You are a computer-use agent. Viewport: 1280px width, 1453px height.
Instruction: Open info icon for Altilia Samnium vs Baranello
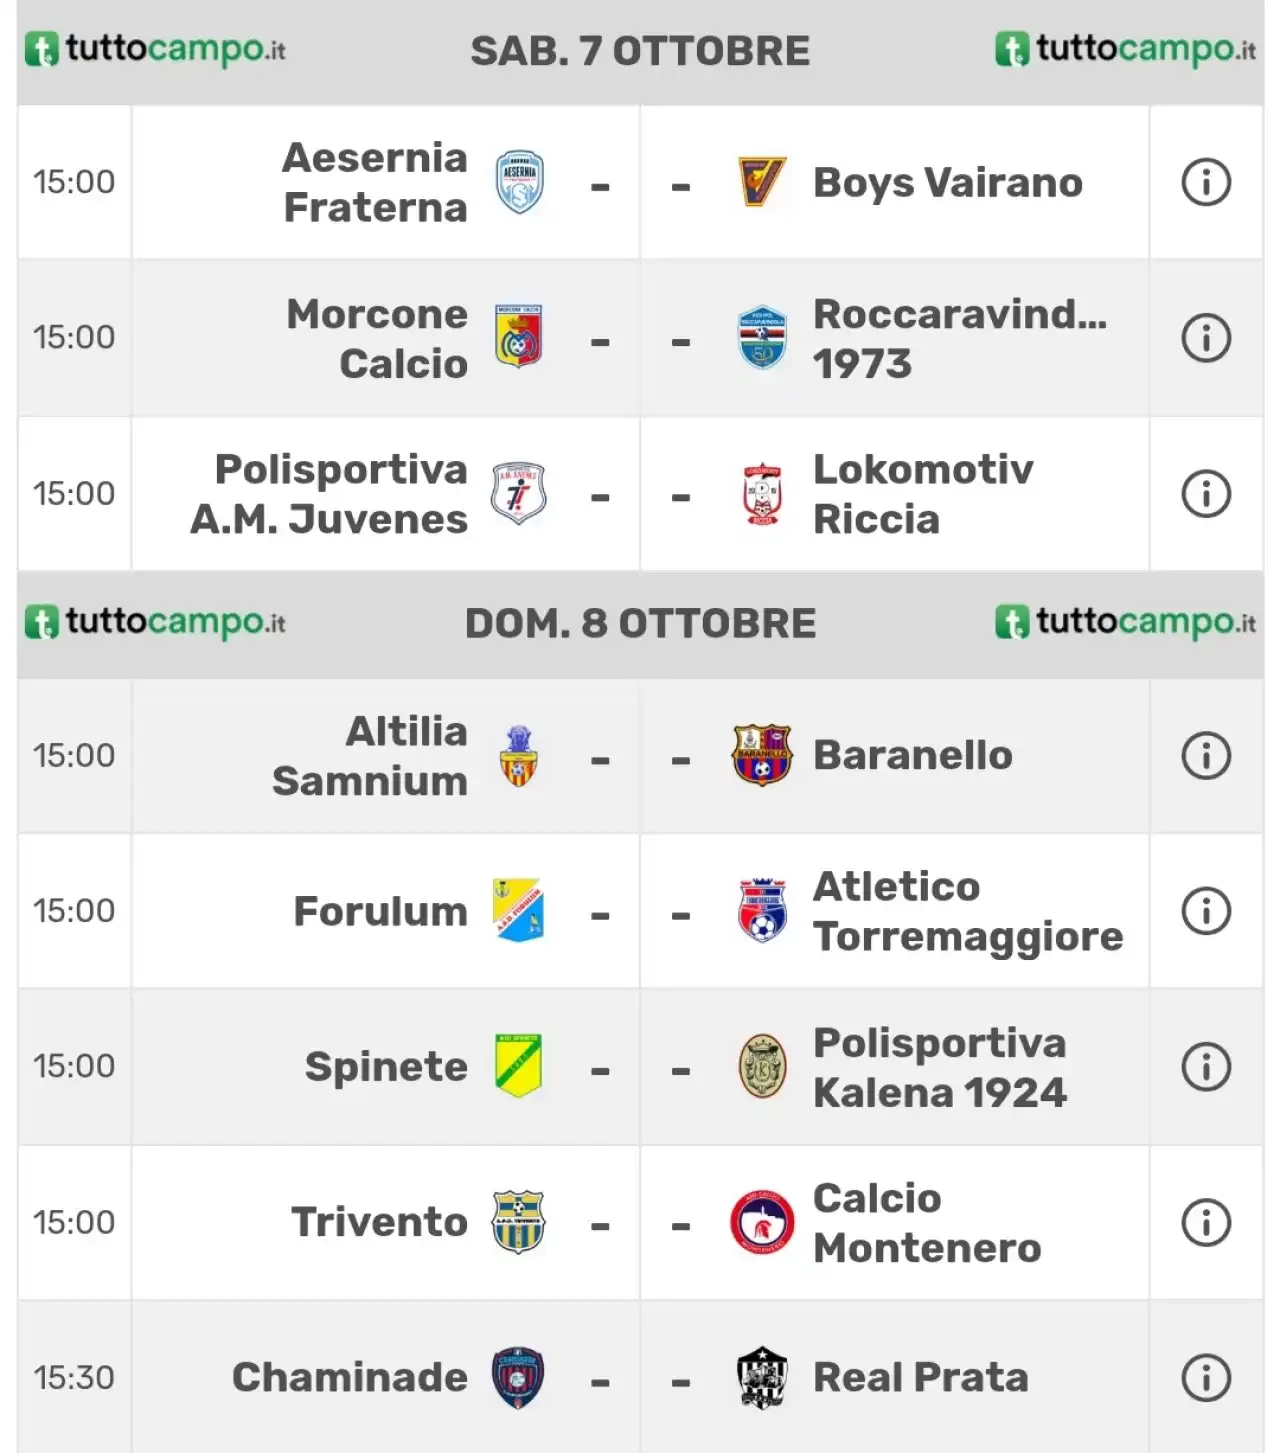[1206, 756]
